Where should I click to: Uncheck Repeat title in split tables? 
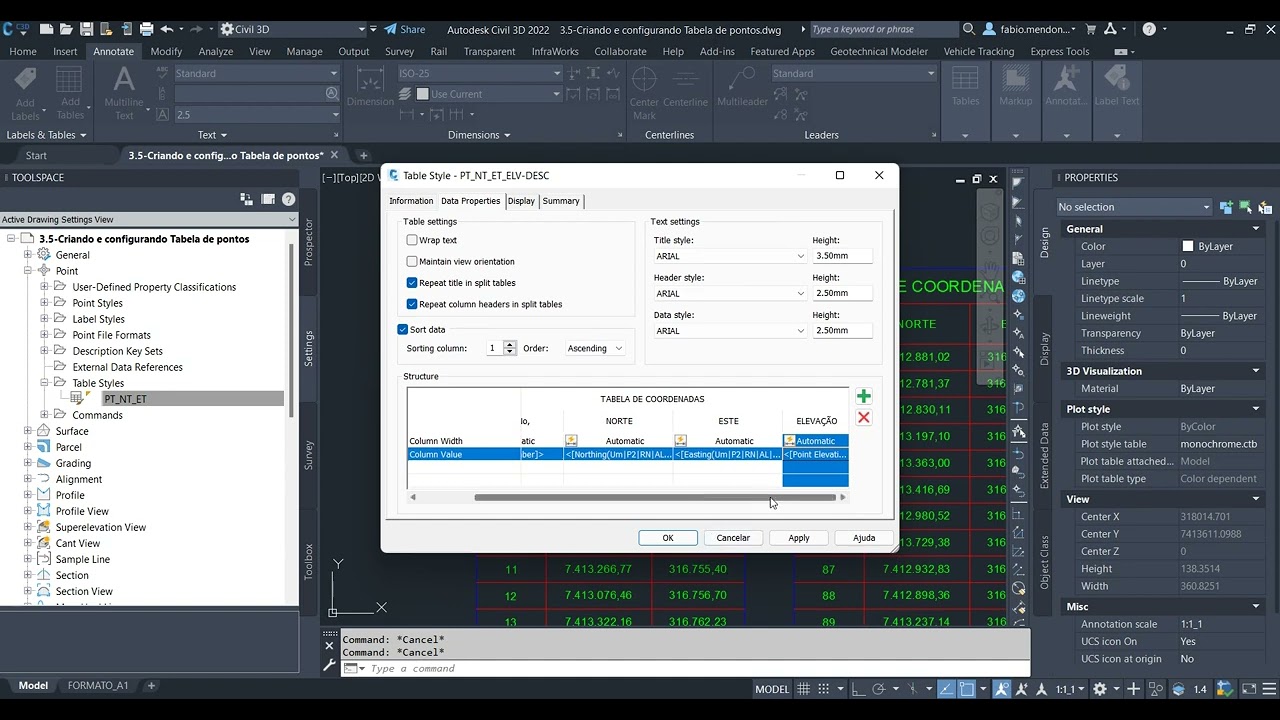[x=412, y=283]
